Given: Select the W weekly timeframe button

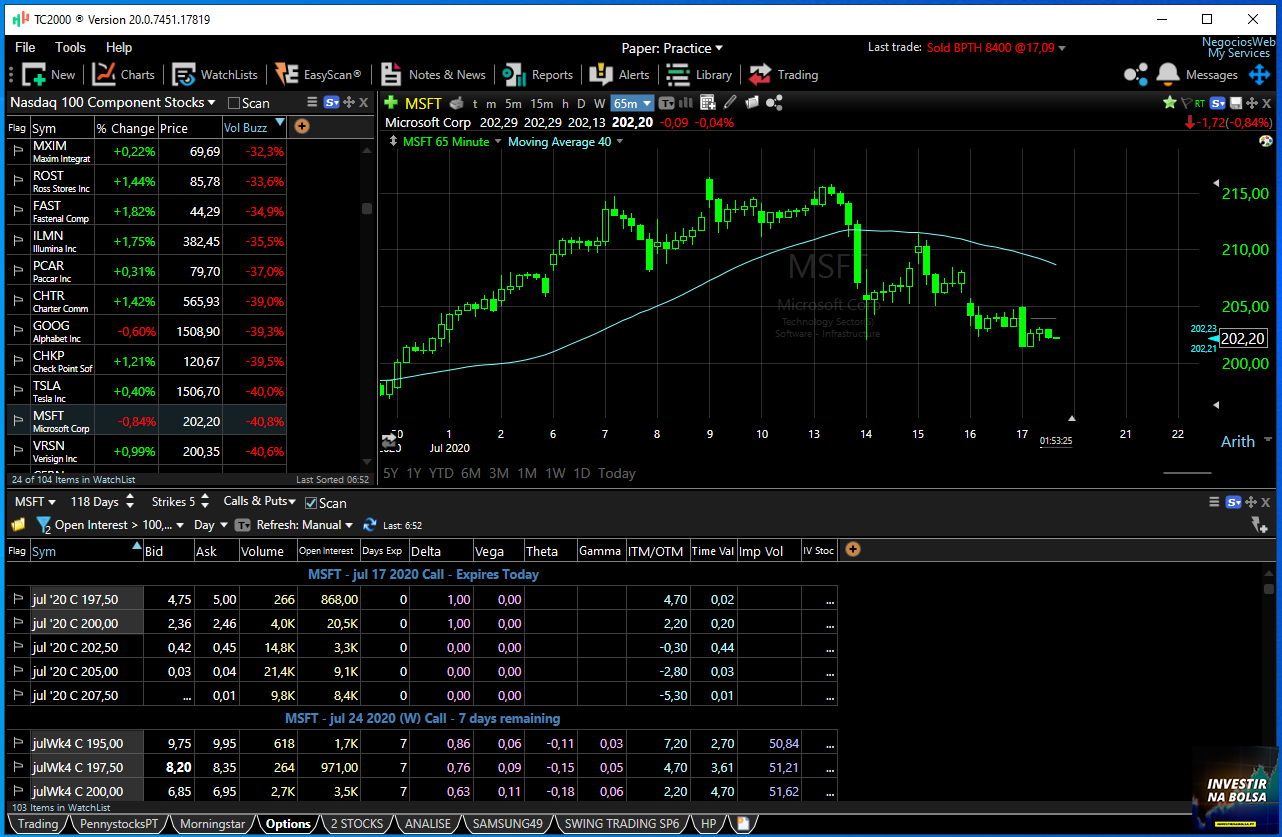Looking at the screenshot, I should coord(599,103).
